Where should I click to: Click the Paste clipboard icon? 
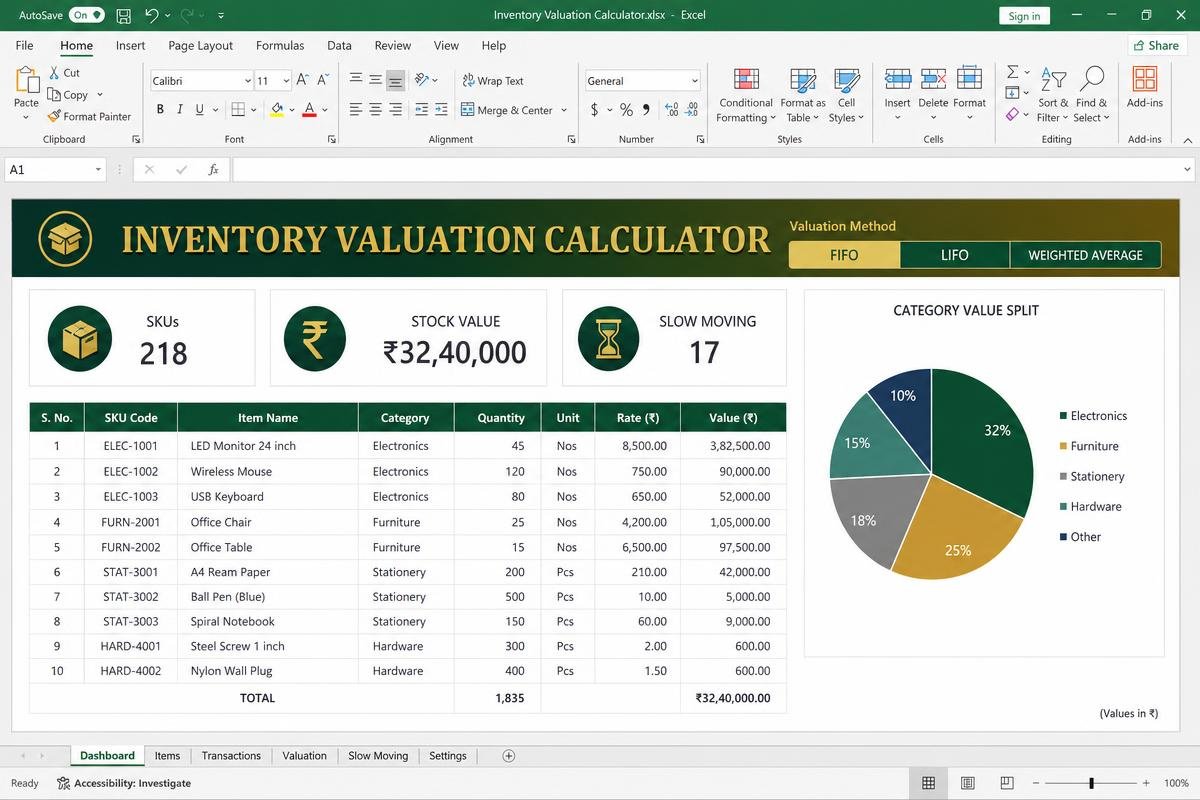click(x=26, y=81)
